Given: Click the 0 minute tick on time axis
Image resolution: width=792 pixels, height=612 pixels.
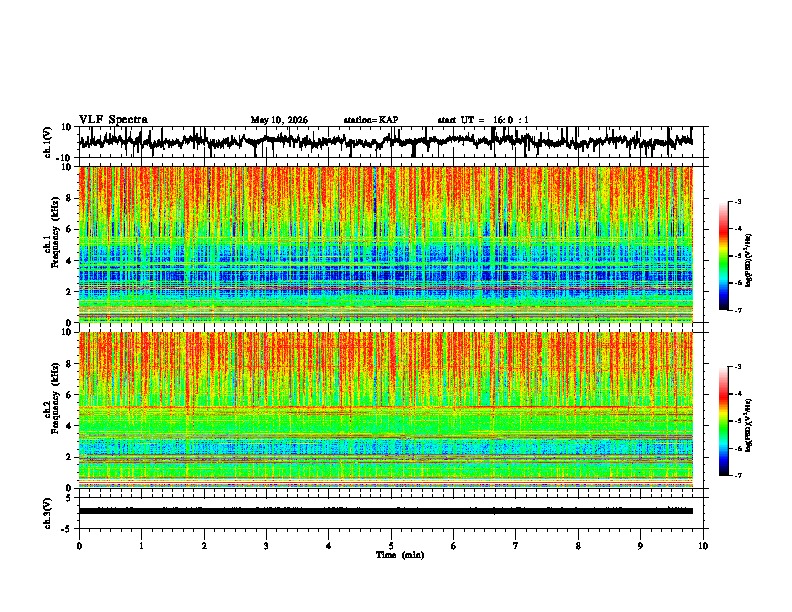Looking at the screenshot, I should click(79, 546).
